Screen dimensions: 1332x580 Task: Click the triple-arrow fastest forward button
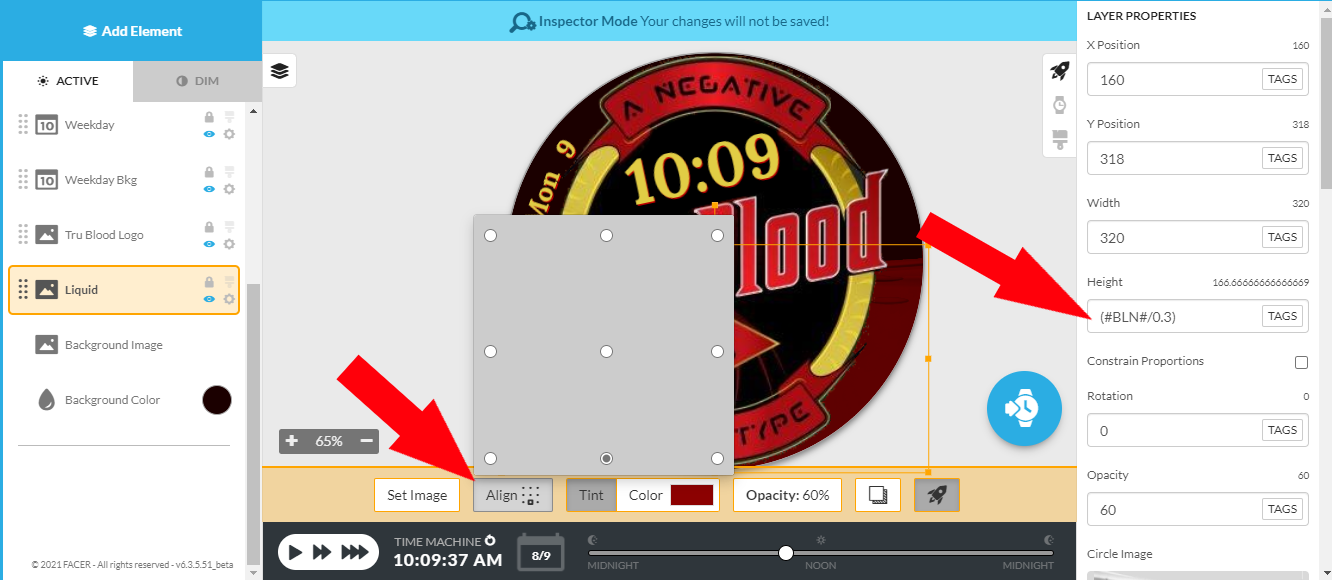tap(355, 552)
